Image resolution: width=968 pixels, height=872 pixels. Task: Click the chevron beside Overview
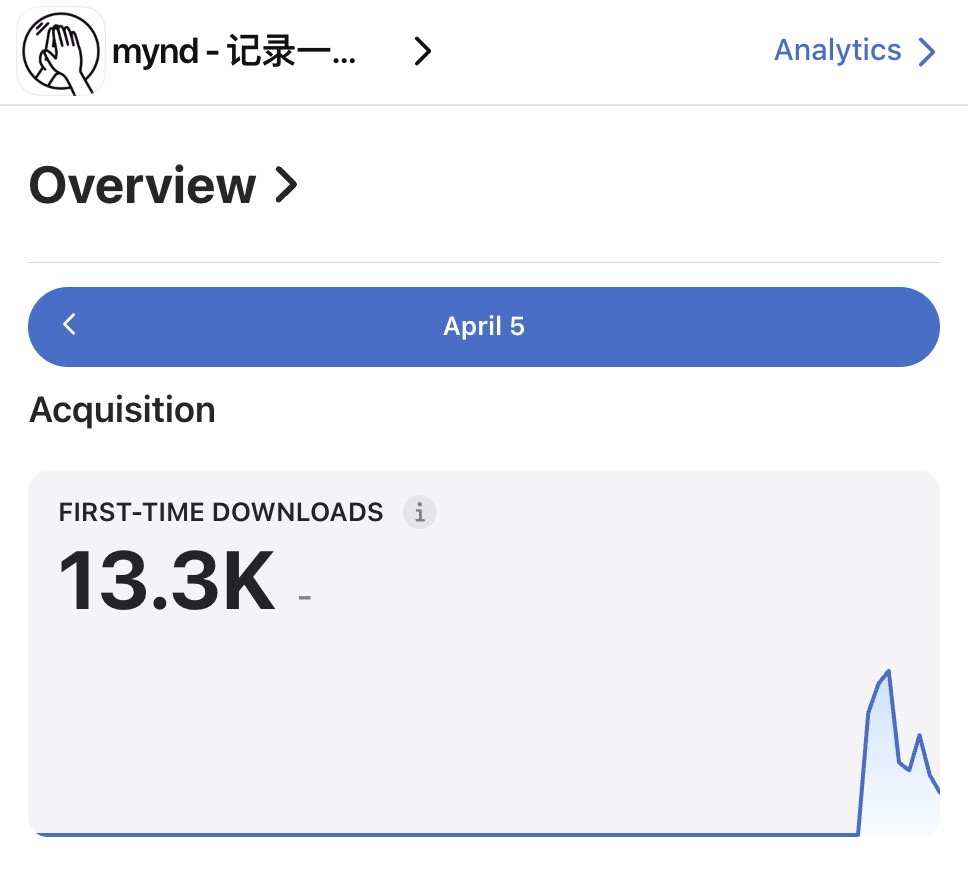286,185
